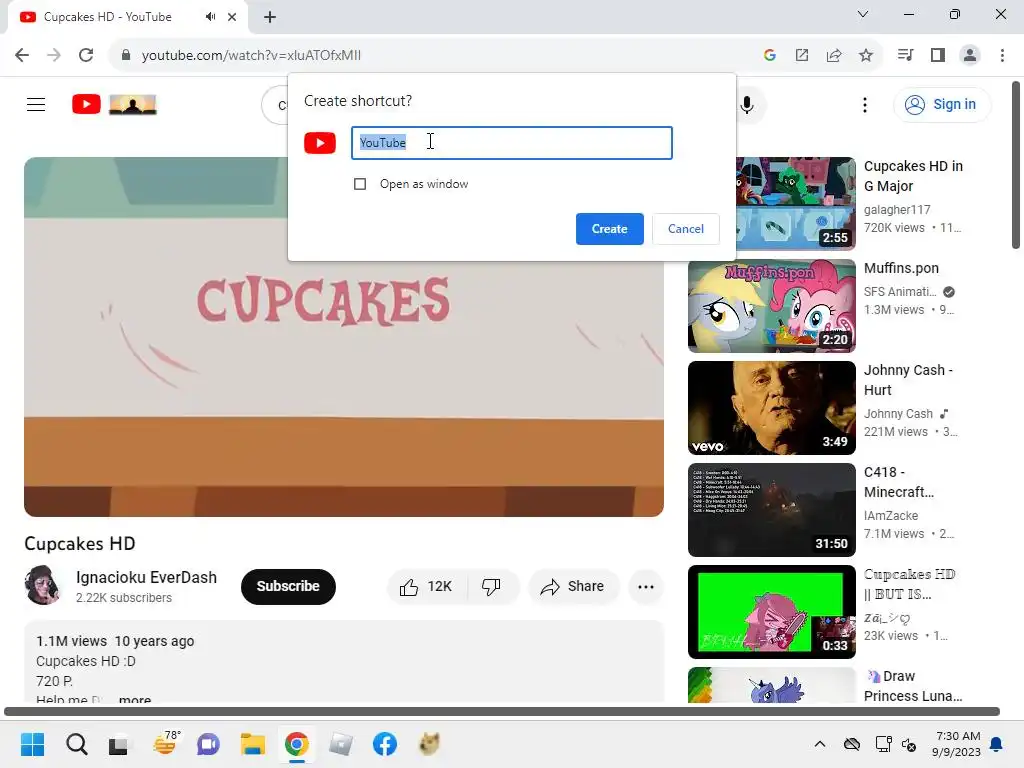The image size is (1024, 768).
Task: Click the vertical page scrollbar
Action: tap(1016, 165)
